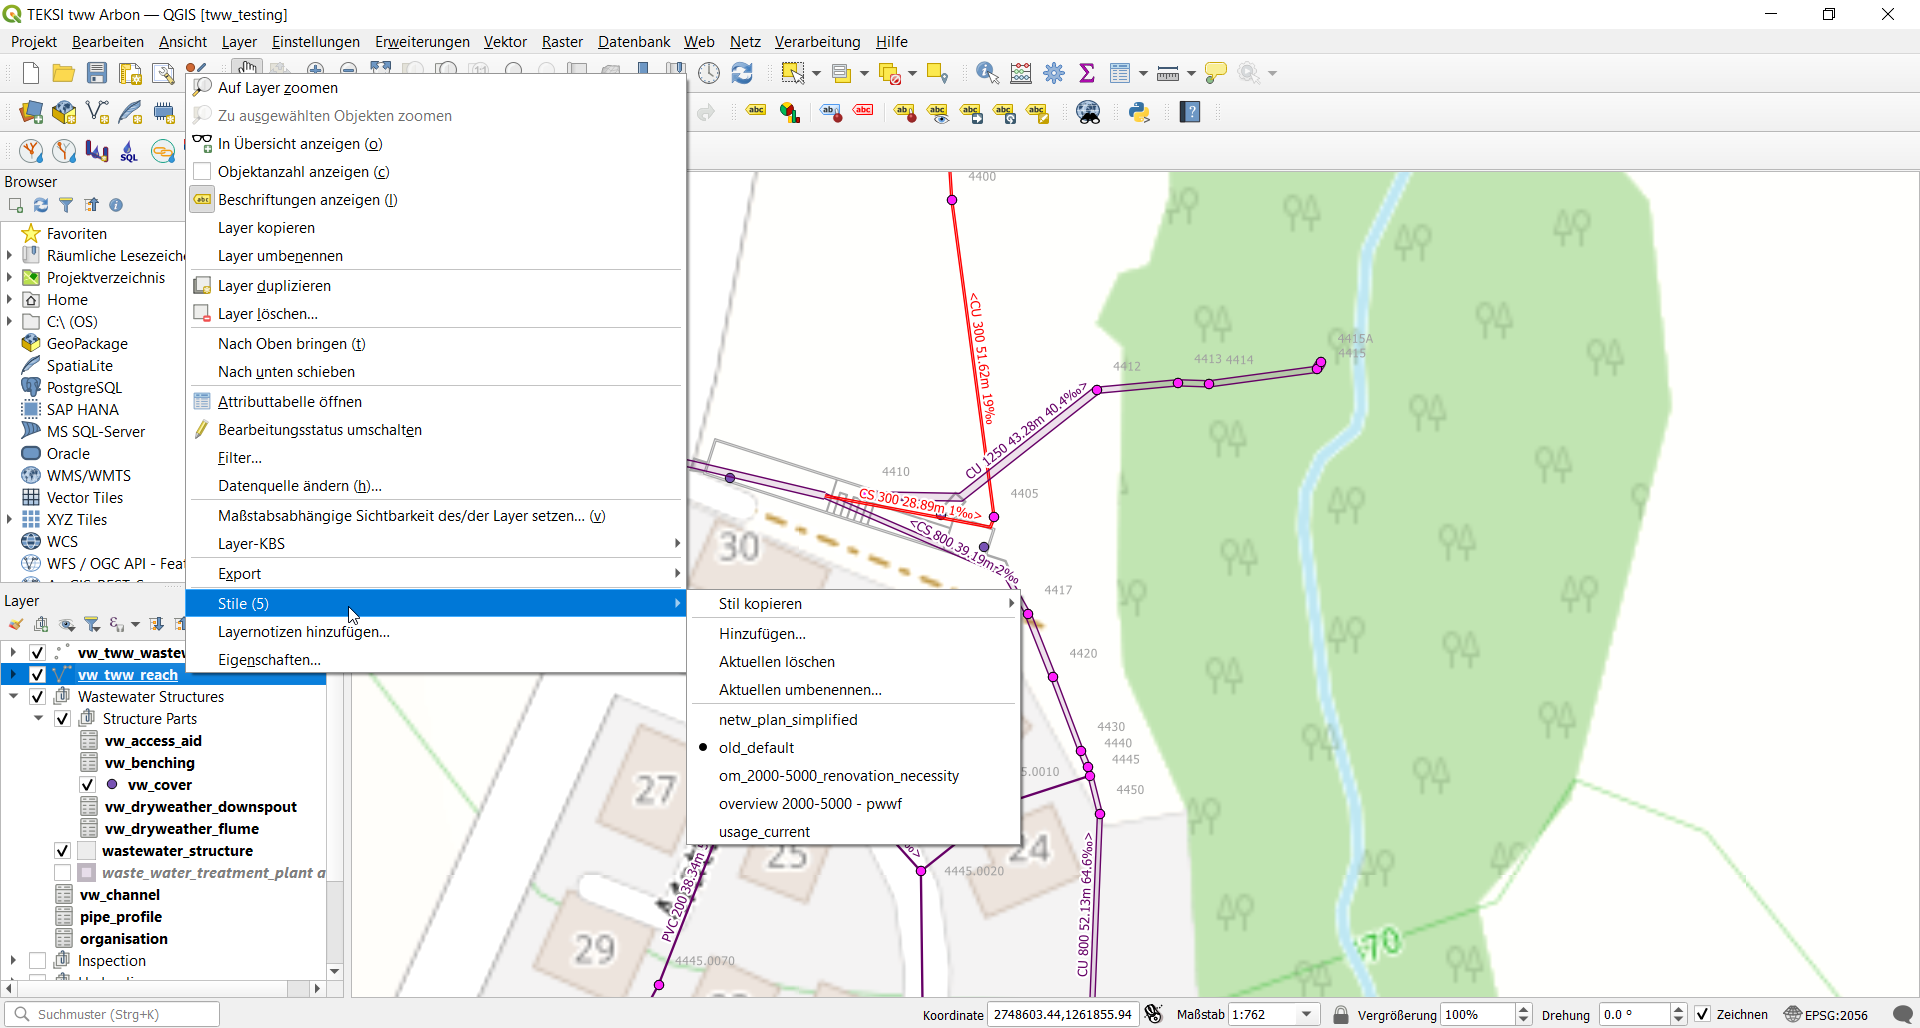Choose Attributtabelle öffnen from context menu
The image size is (1920, 1028).
tap(435, 402)
